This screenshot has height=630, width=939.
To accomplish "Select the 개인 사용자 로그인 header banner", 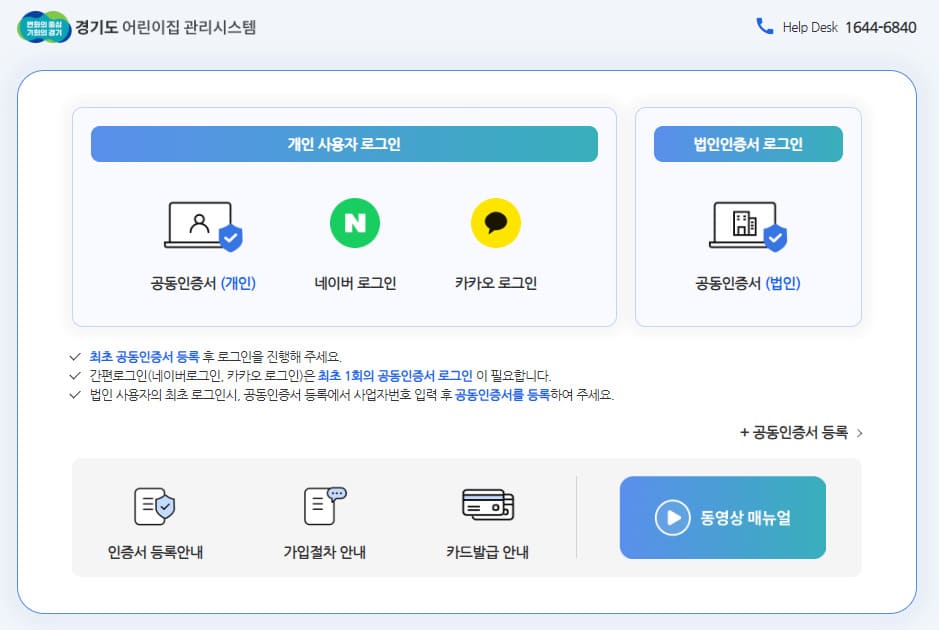I will tap(344, 143).
